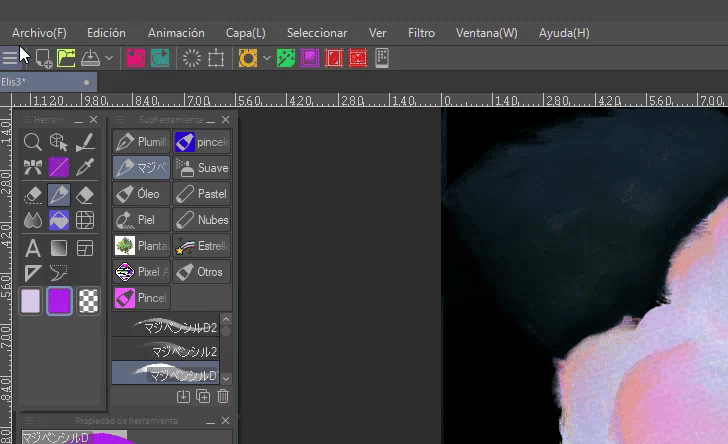
Task: Open the Animación menu
Action: 176,33
